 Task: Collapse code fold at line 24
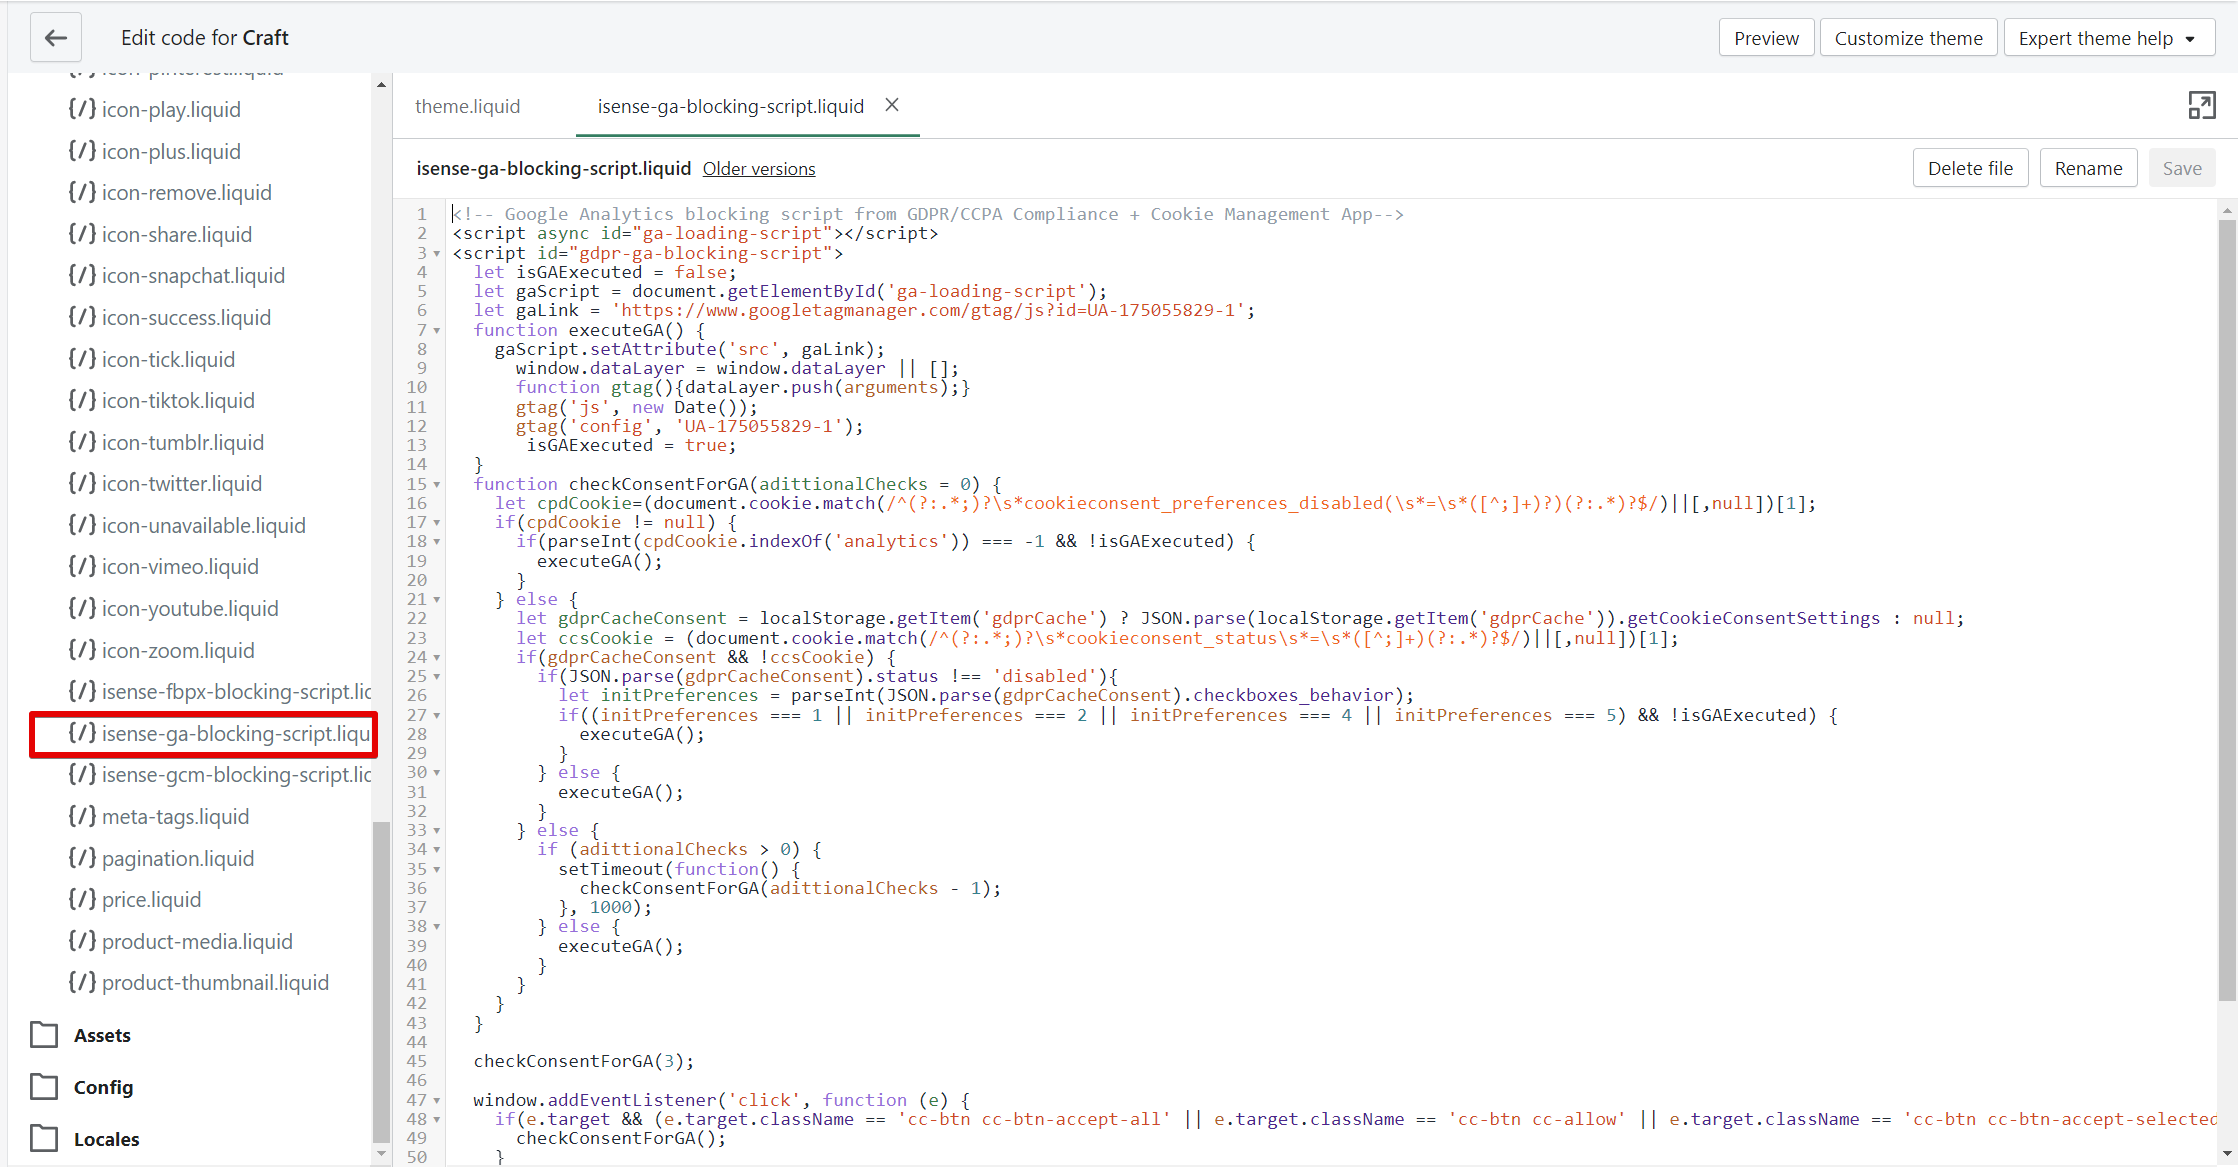(x=437, y=658)
